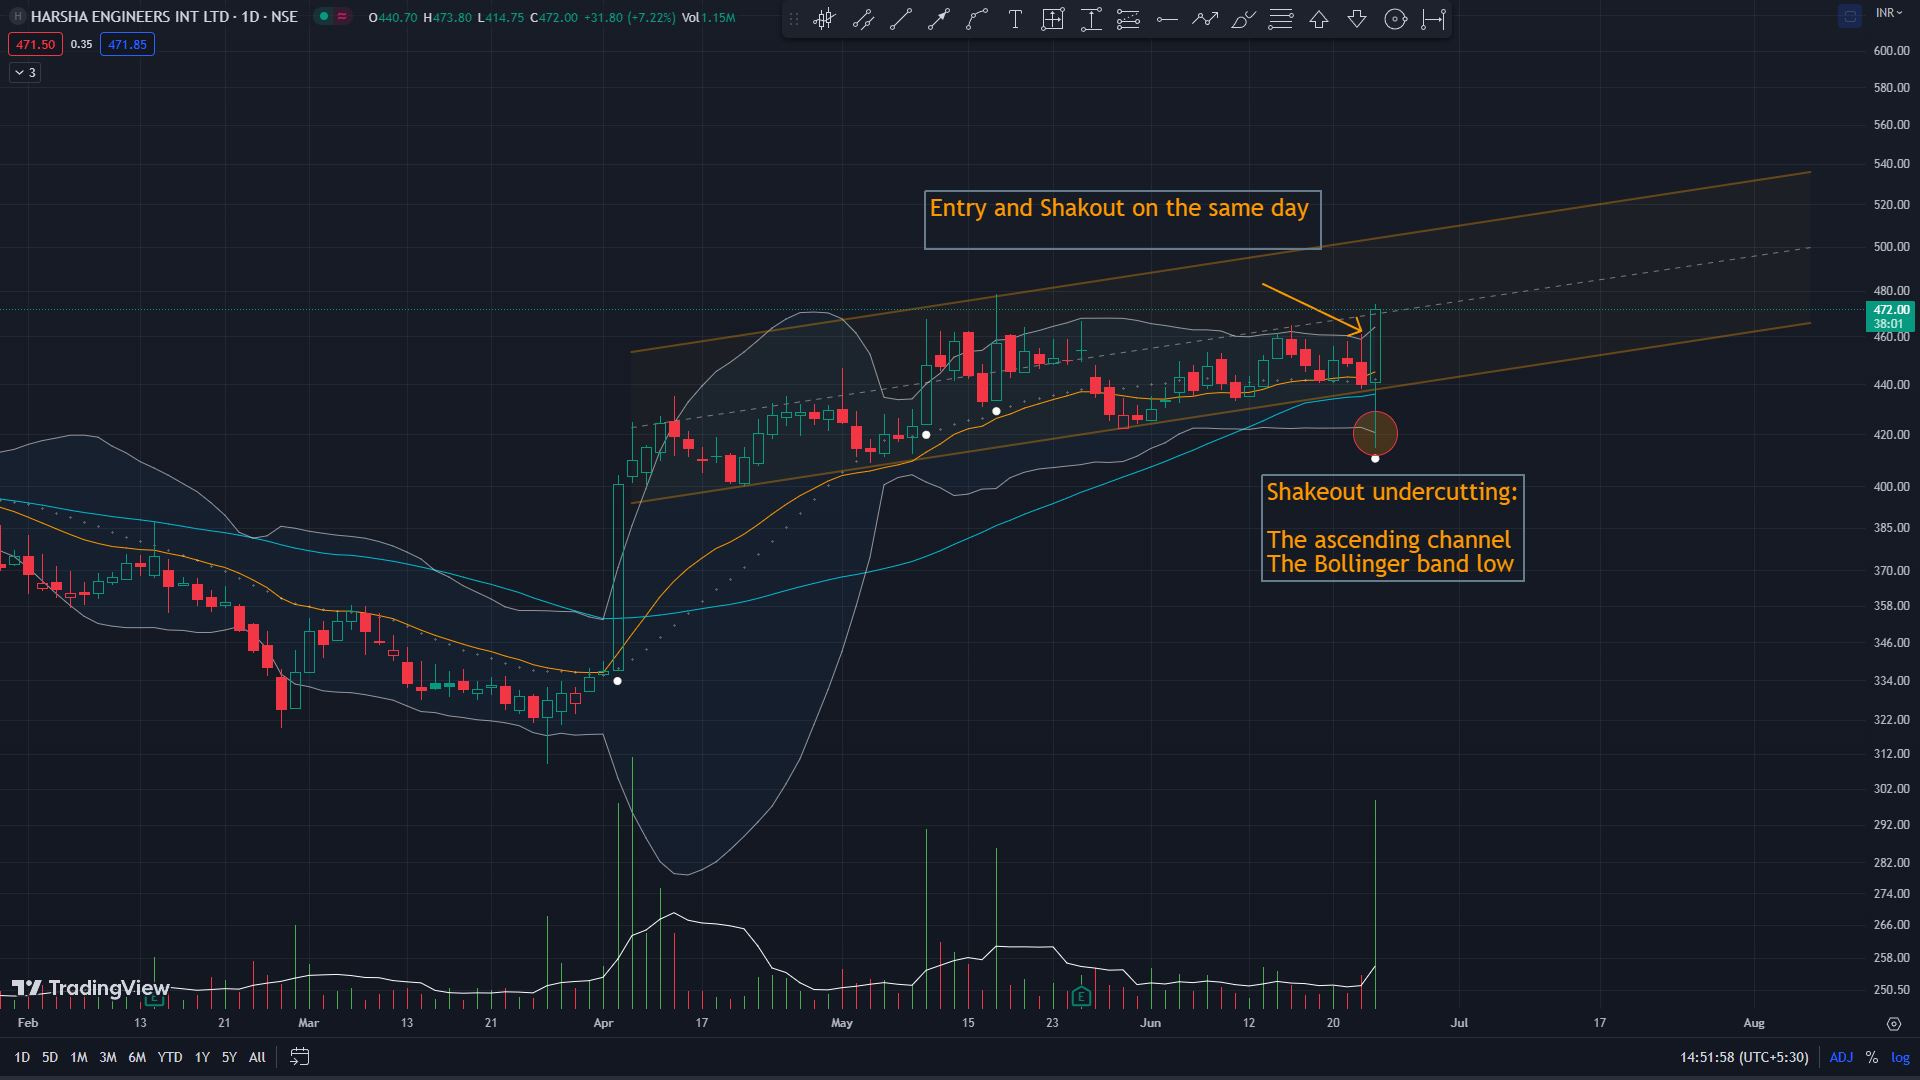Select the Arrow Mark Down icon
This screenshot has height=1080, width=1920.
pyautogui.click(x=1356, y=19)
